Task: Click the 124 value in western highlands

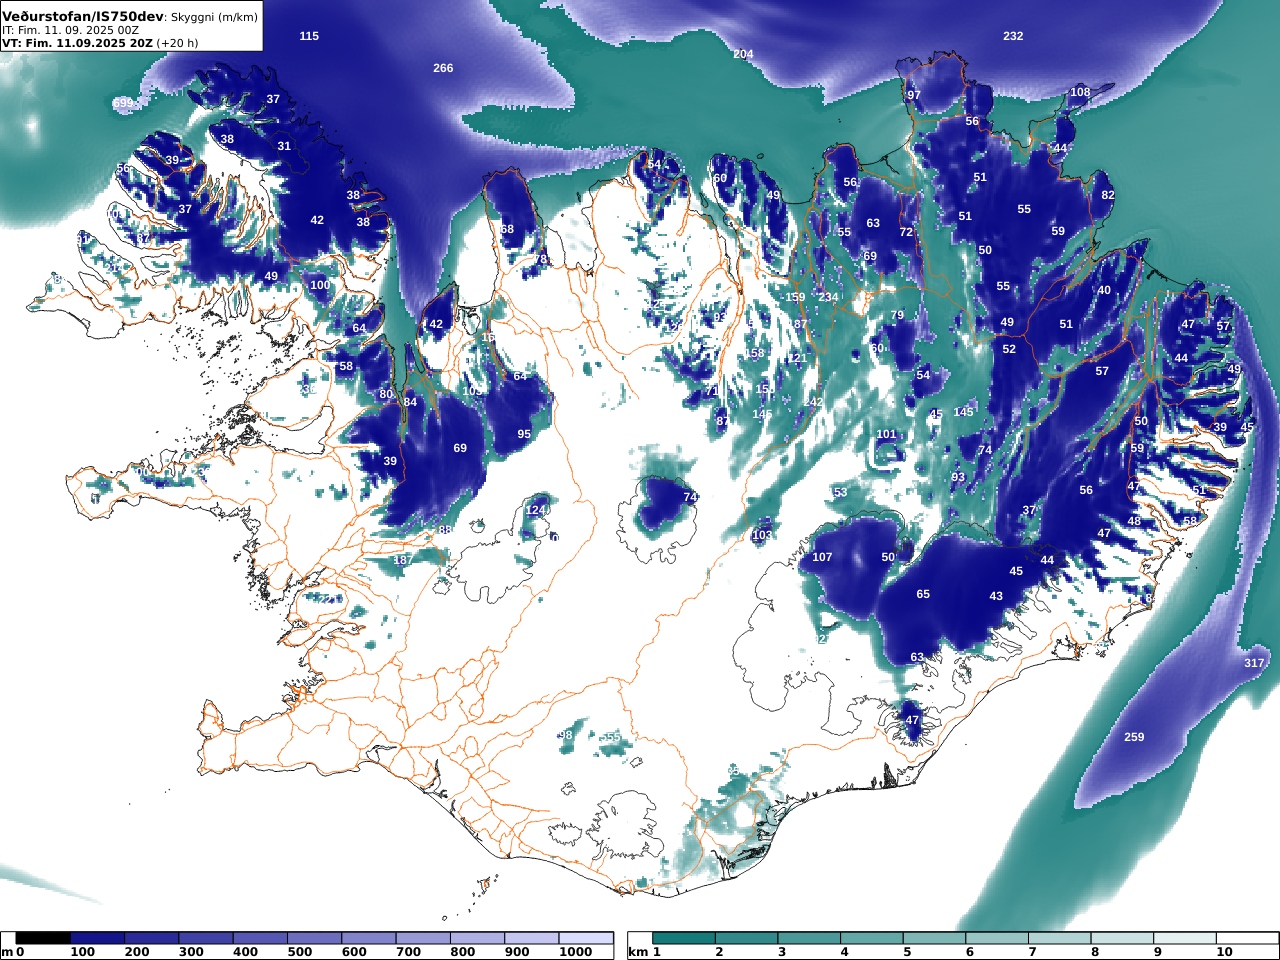Action: [536, 510]
